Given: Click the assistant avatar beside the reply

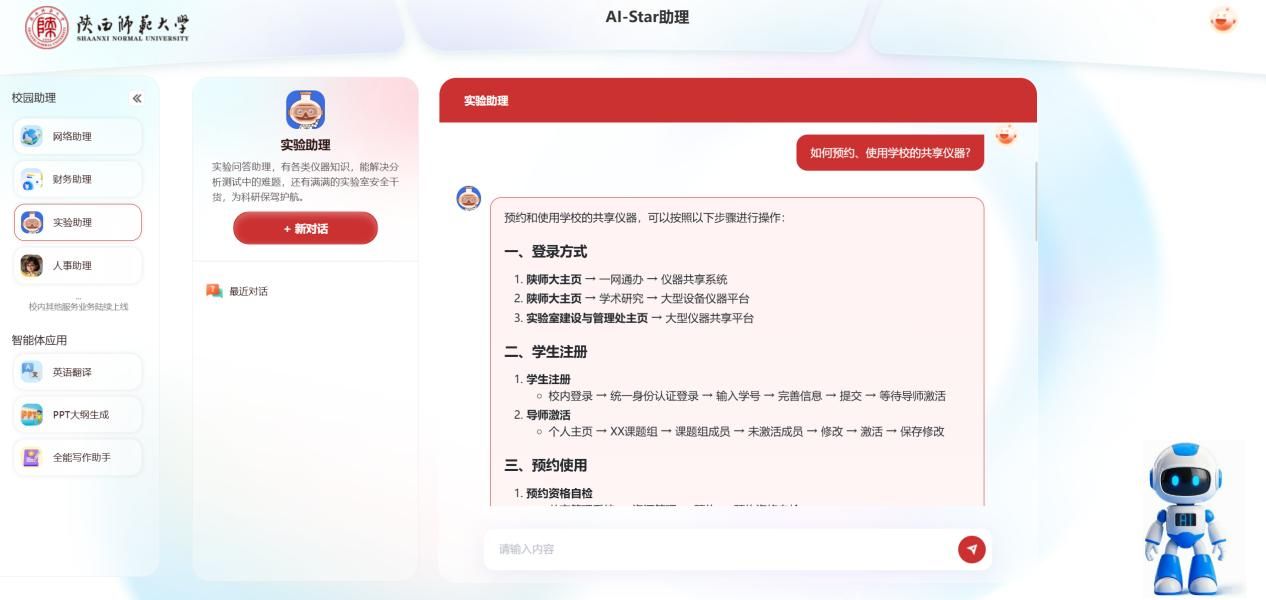Looking at the screenshot, I should (469, 198).
